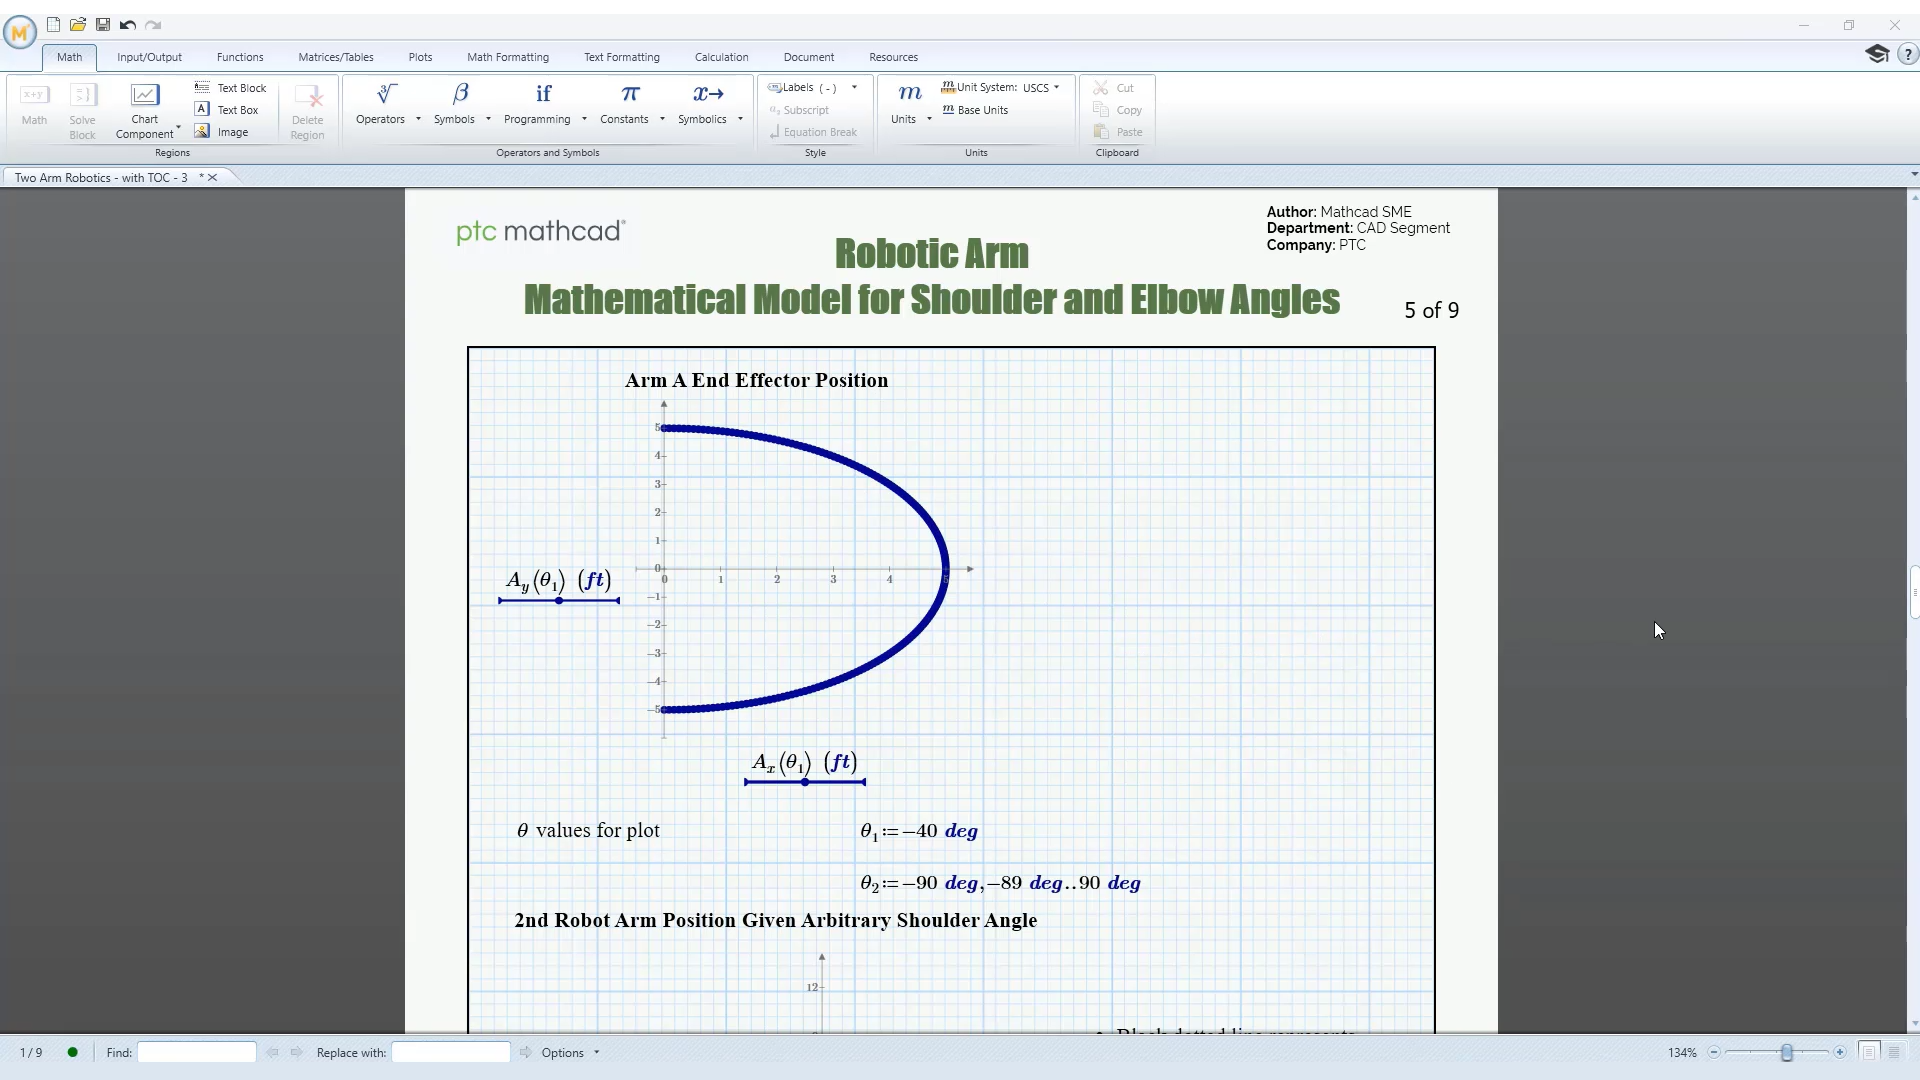Click the Mathcad application menu button

click(x=19, y=32)
